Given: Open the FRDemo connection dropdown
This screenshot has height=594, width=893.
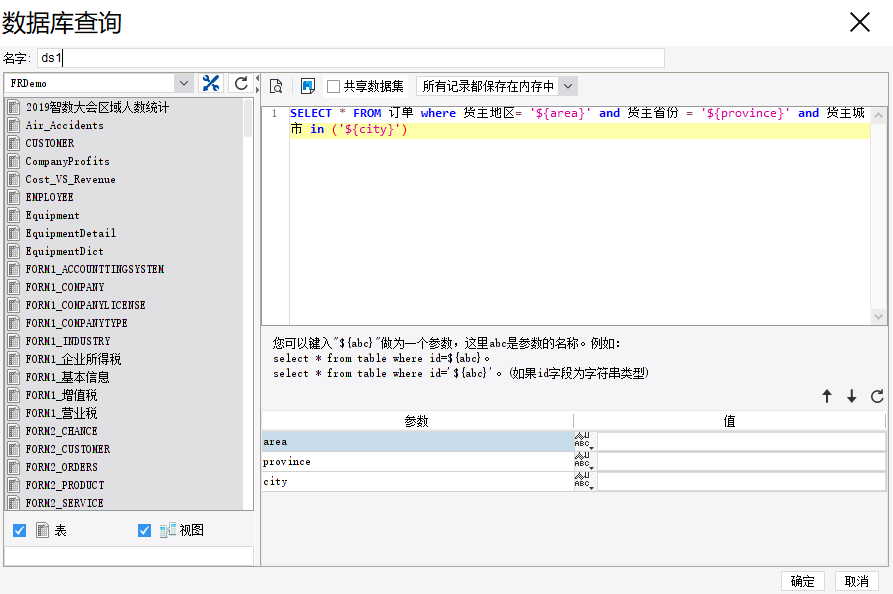Looking at the screenshot, I should click(184, 83).
